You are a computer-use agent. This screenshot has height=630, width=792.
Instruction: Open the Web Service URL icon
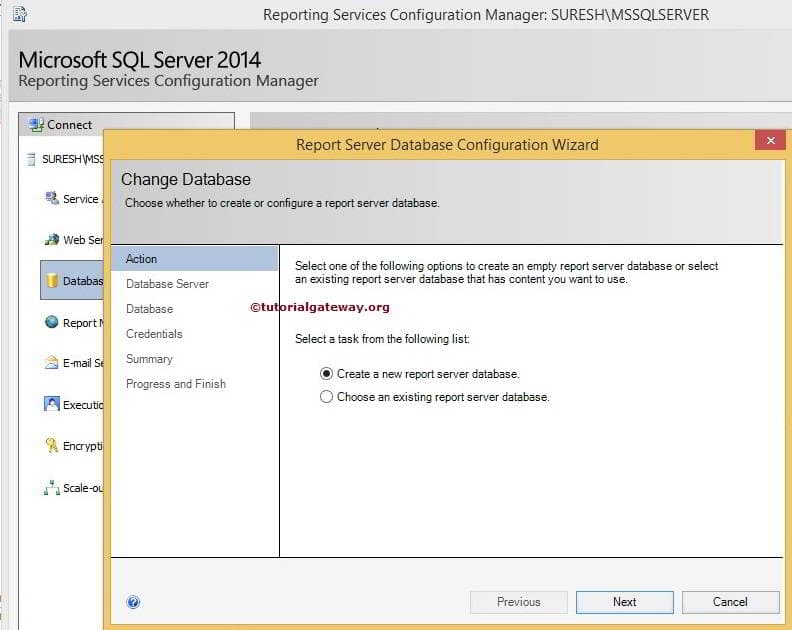(x=52, y=239)
